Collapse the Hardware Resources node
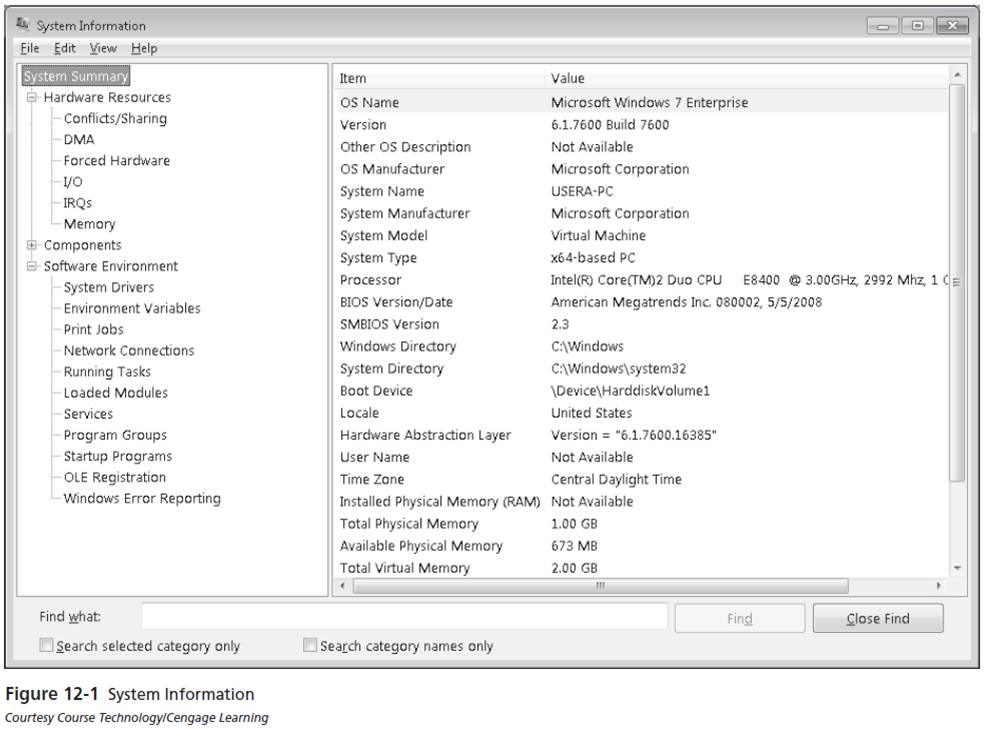 click(31, 97)
